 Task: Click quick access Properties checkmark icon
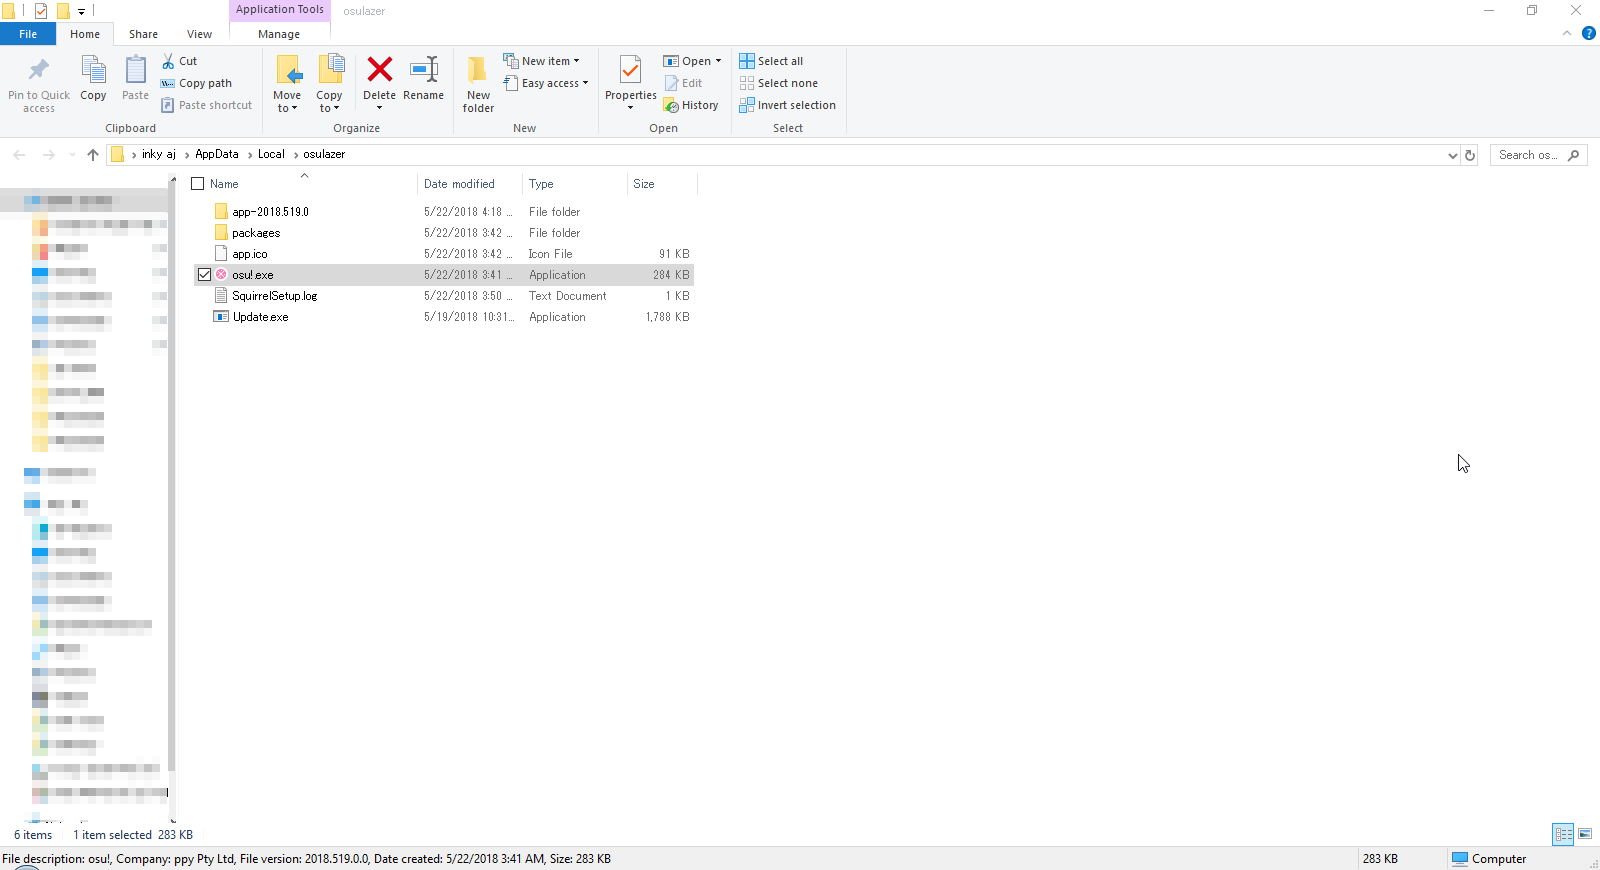(x=41, y=11)
